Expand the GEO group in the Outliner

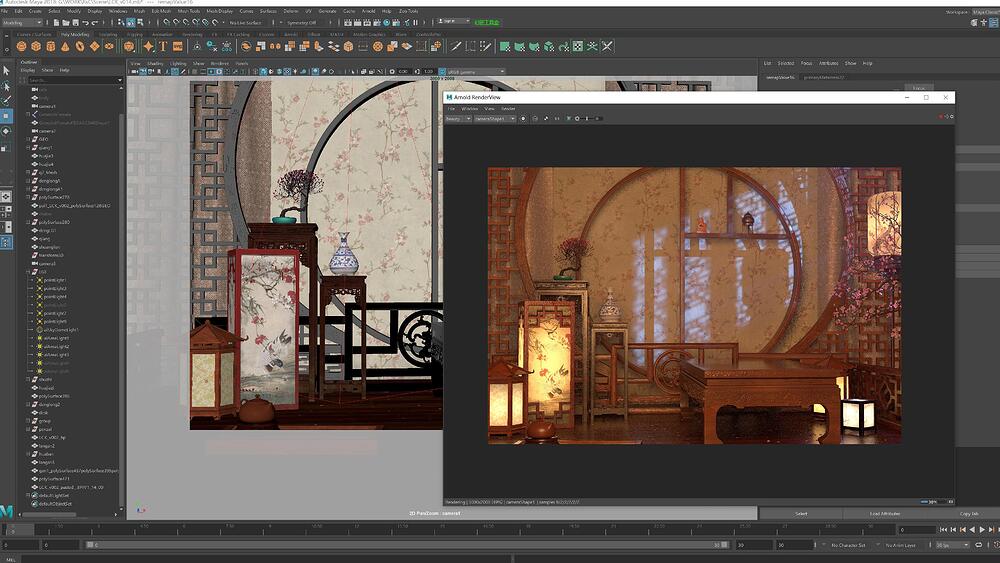28,139
